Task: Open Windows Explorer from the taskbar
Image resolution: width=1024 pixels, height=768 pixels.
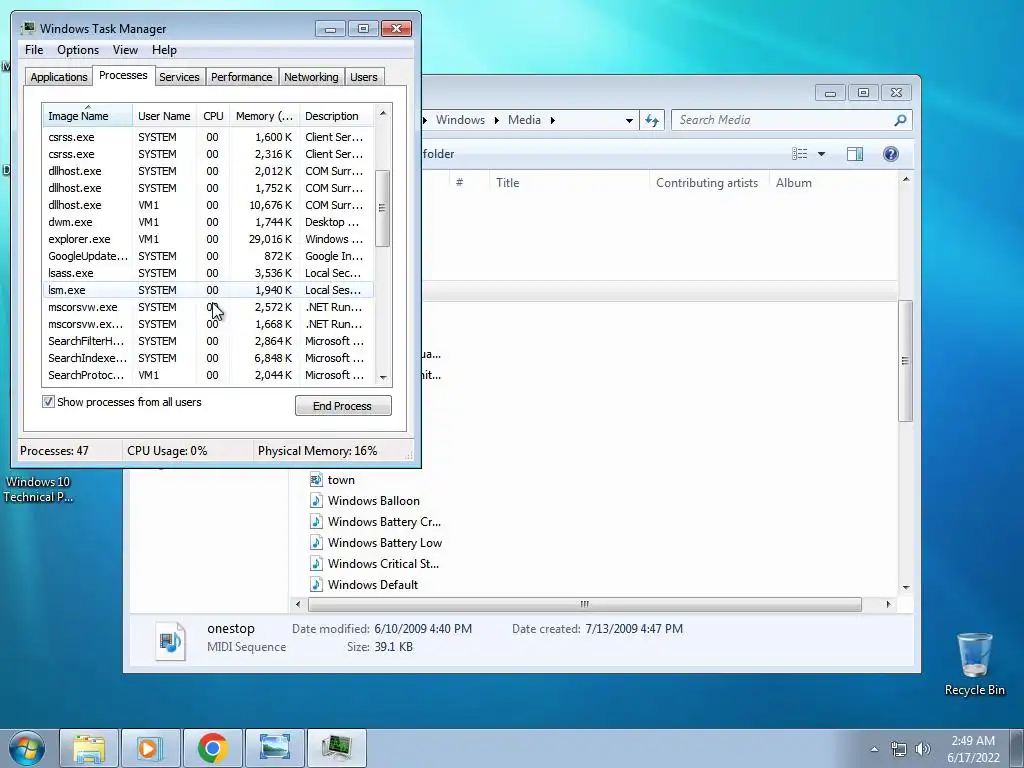Action: [x=89, y=748]
